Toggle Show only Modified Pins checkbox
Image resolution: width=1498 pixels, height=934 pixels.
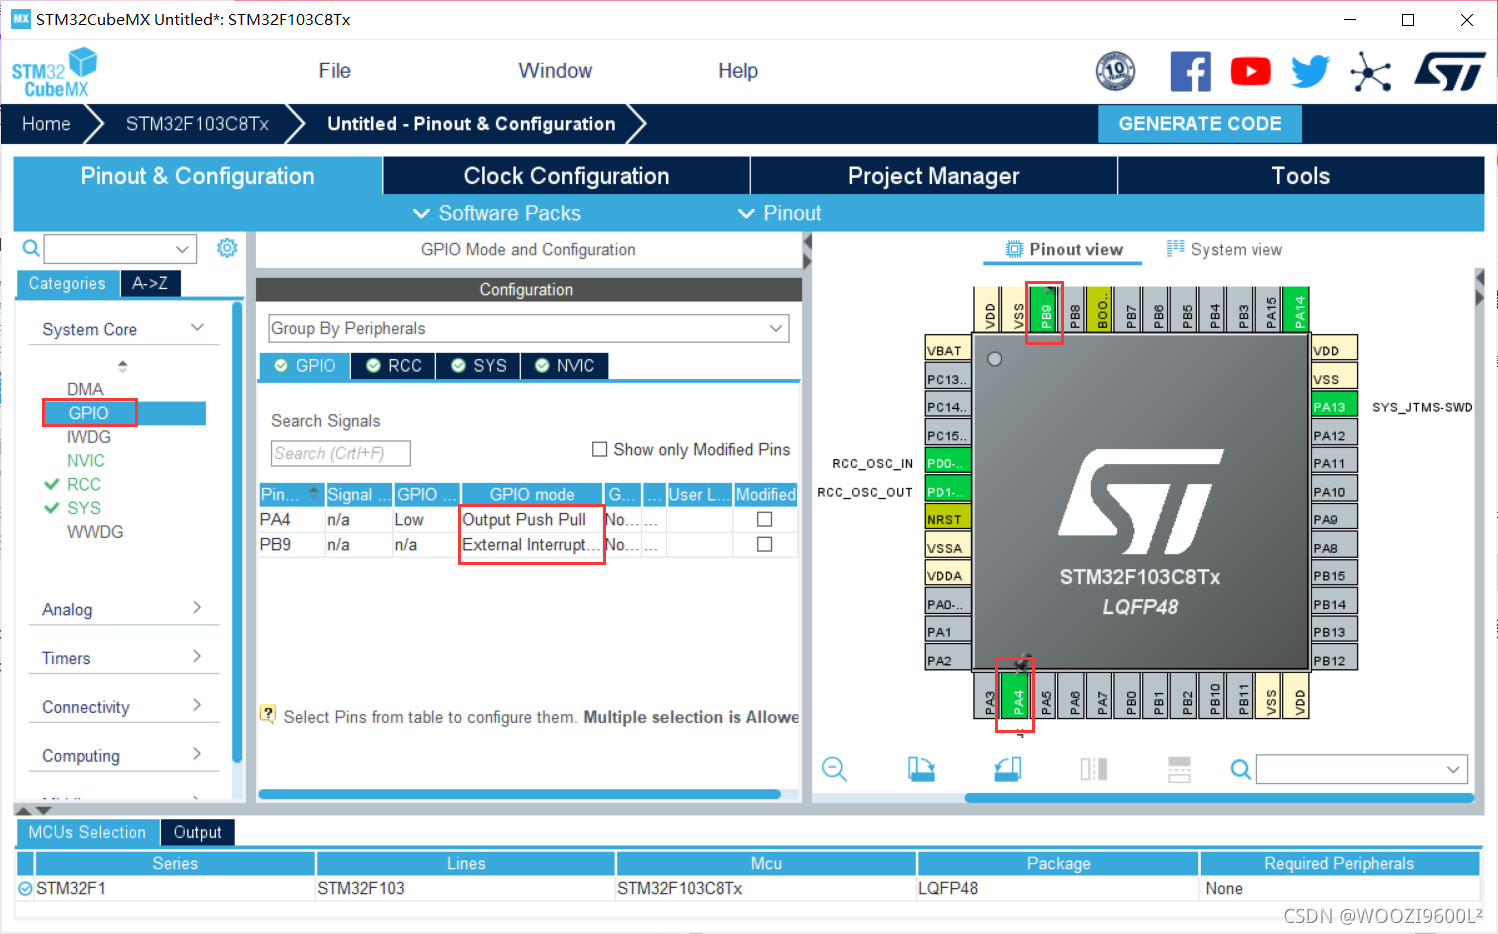[600, 449]
